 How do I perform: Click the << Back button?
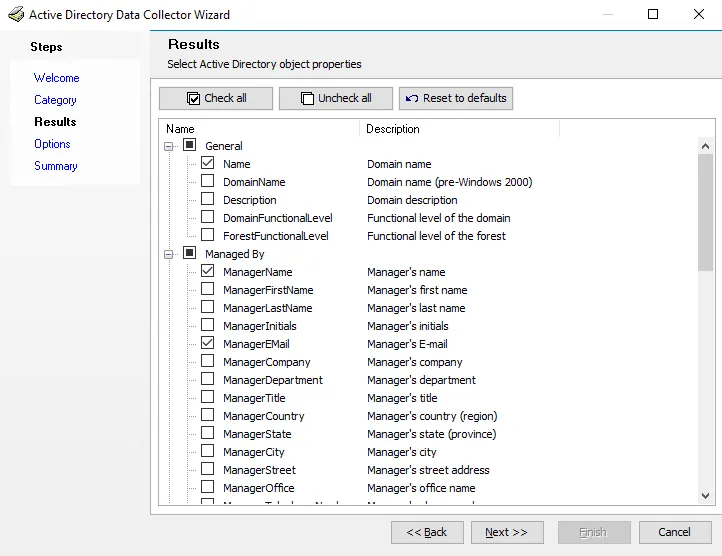(x=427, y=533)
